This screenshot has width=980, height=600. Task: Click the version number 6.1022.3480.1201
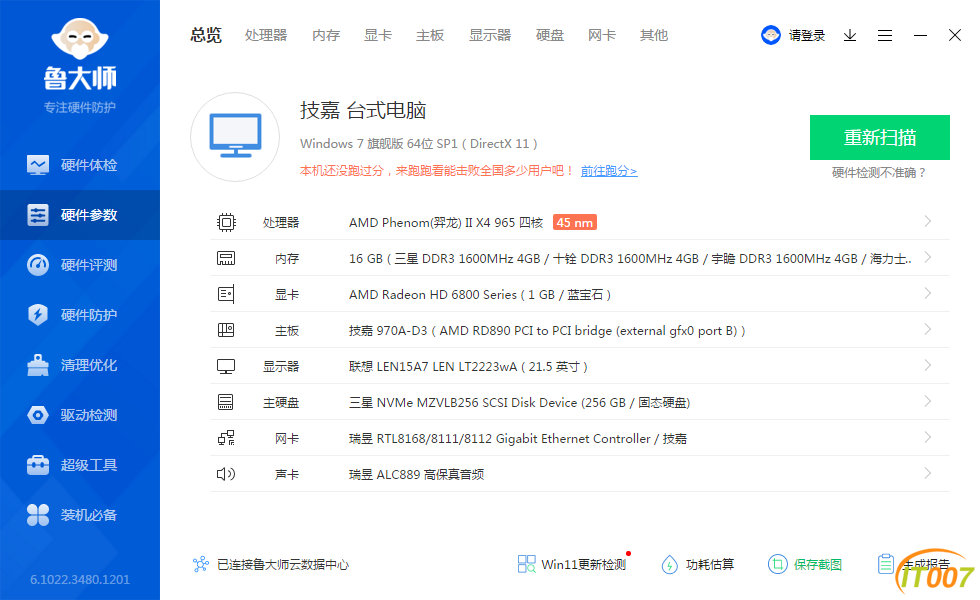(80, 579)
